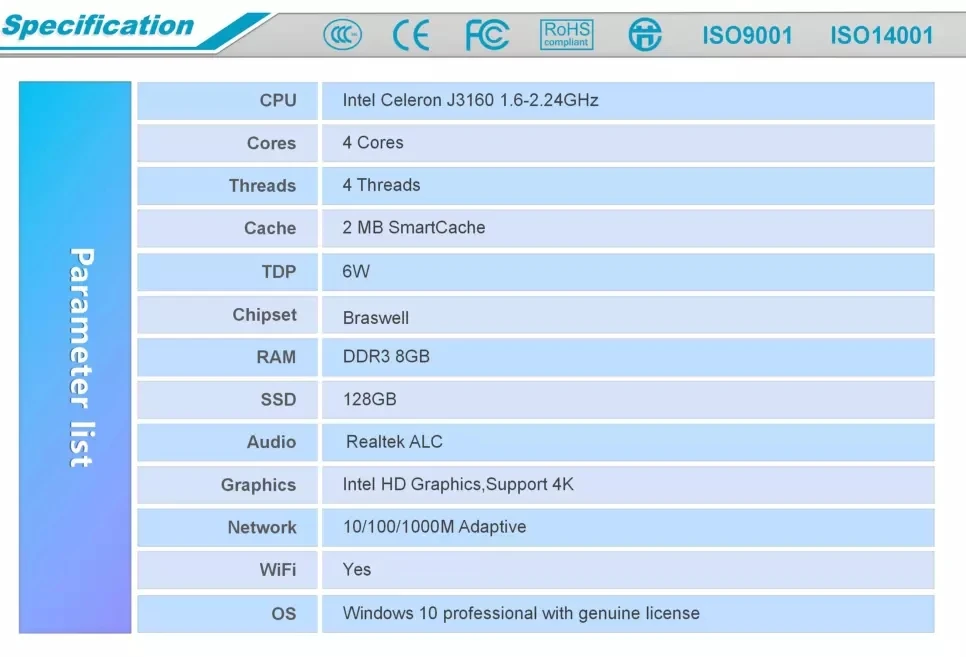Viewport: 966px width, 657px height.
Task: Click 'Windows 10 professional with genuine license'
Action: tap(521, 613)
